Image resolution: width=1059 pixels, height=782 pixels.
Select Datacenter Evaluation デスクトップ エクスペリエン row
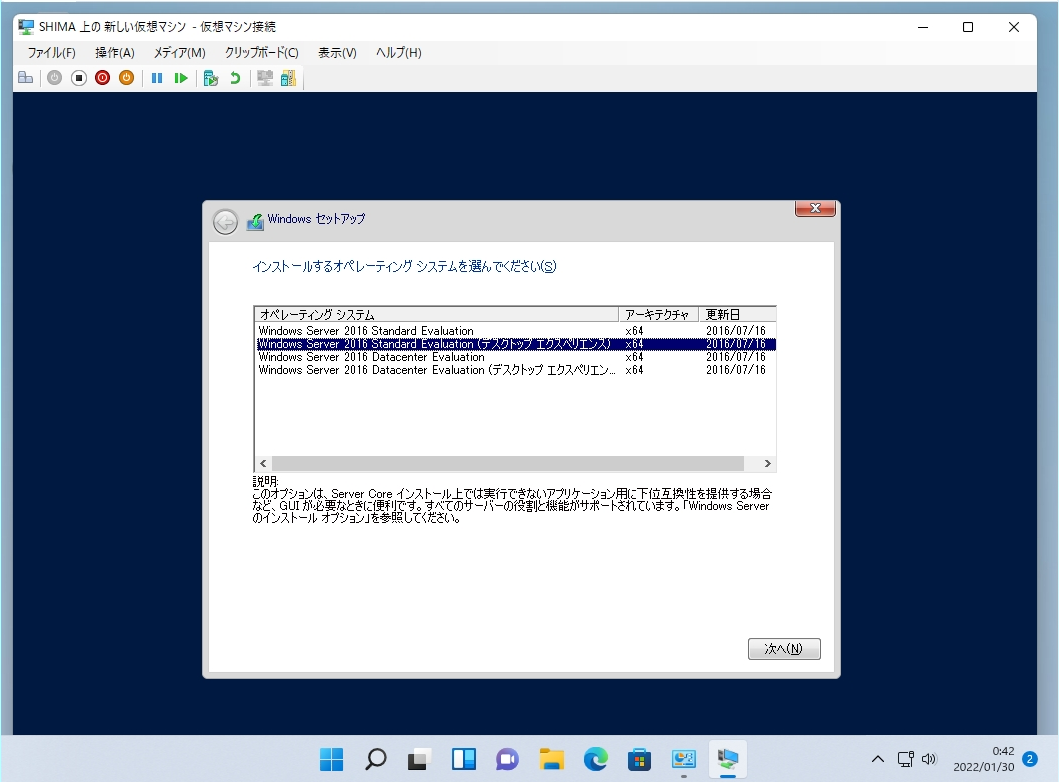[516, 370]
